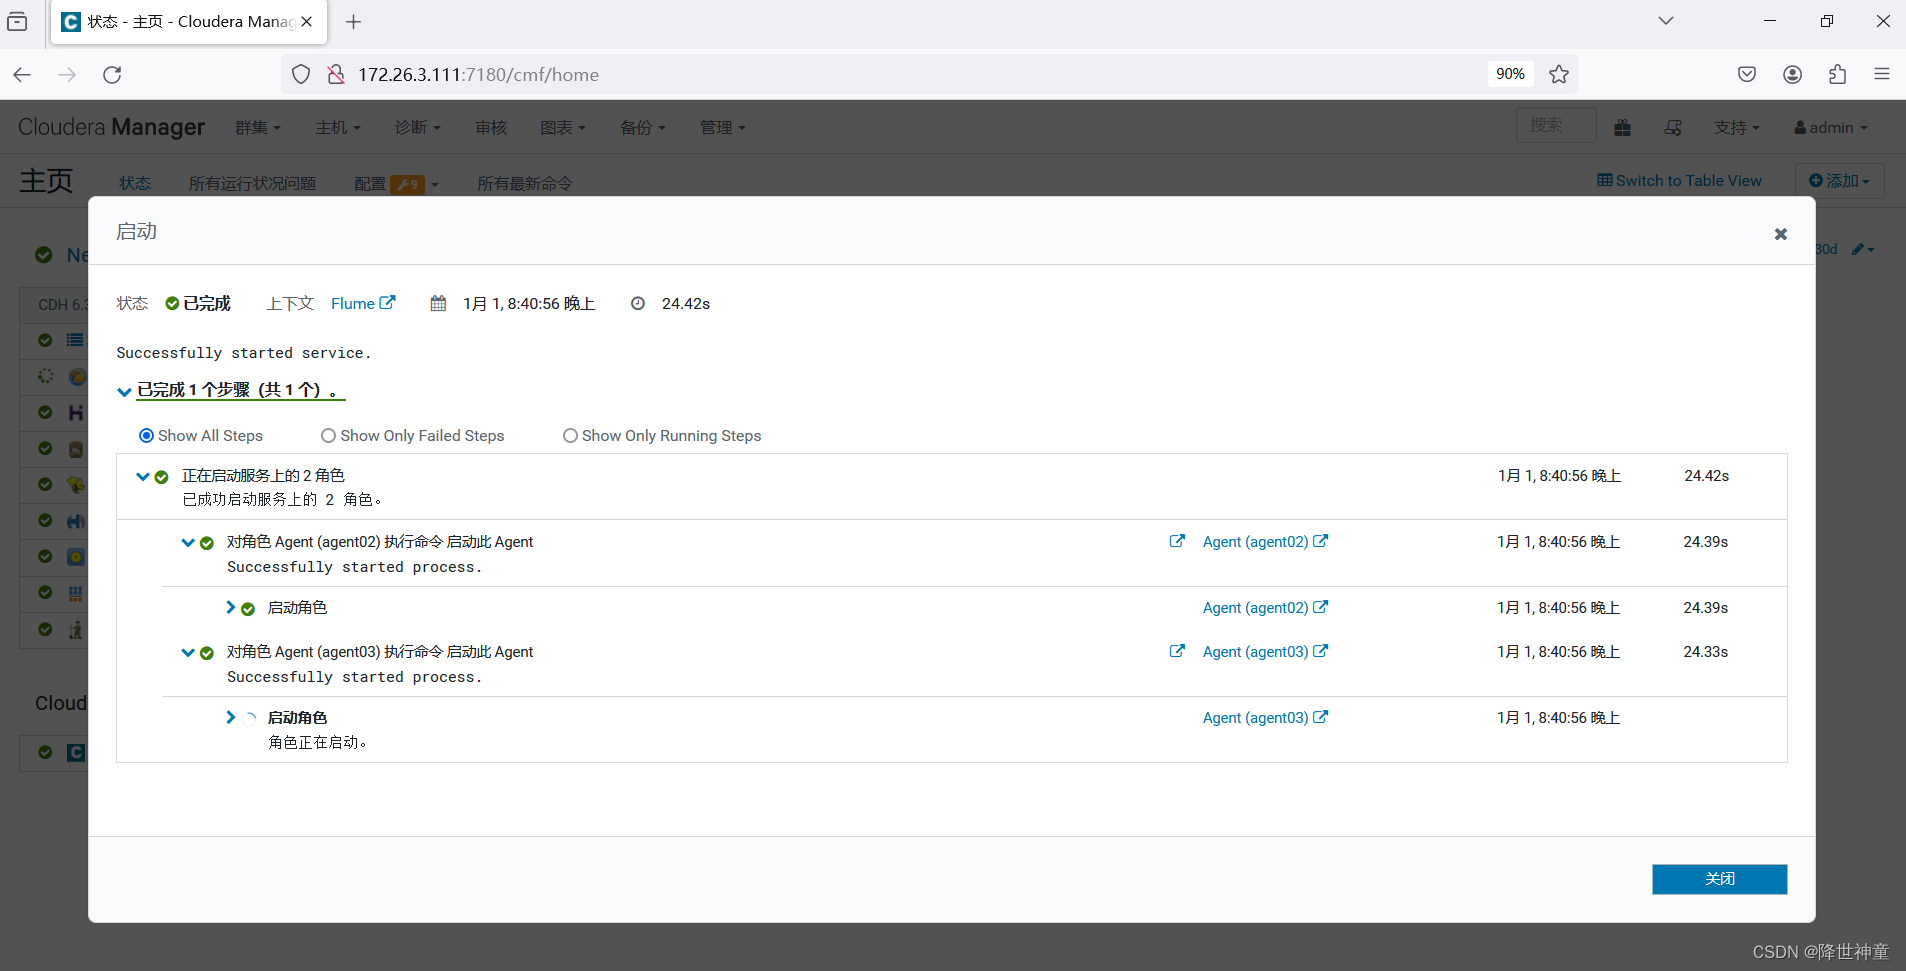Click the external link icon beside agent02 command row
This screenshot has width=1906, height=971.
click(x=1177, y=541)
